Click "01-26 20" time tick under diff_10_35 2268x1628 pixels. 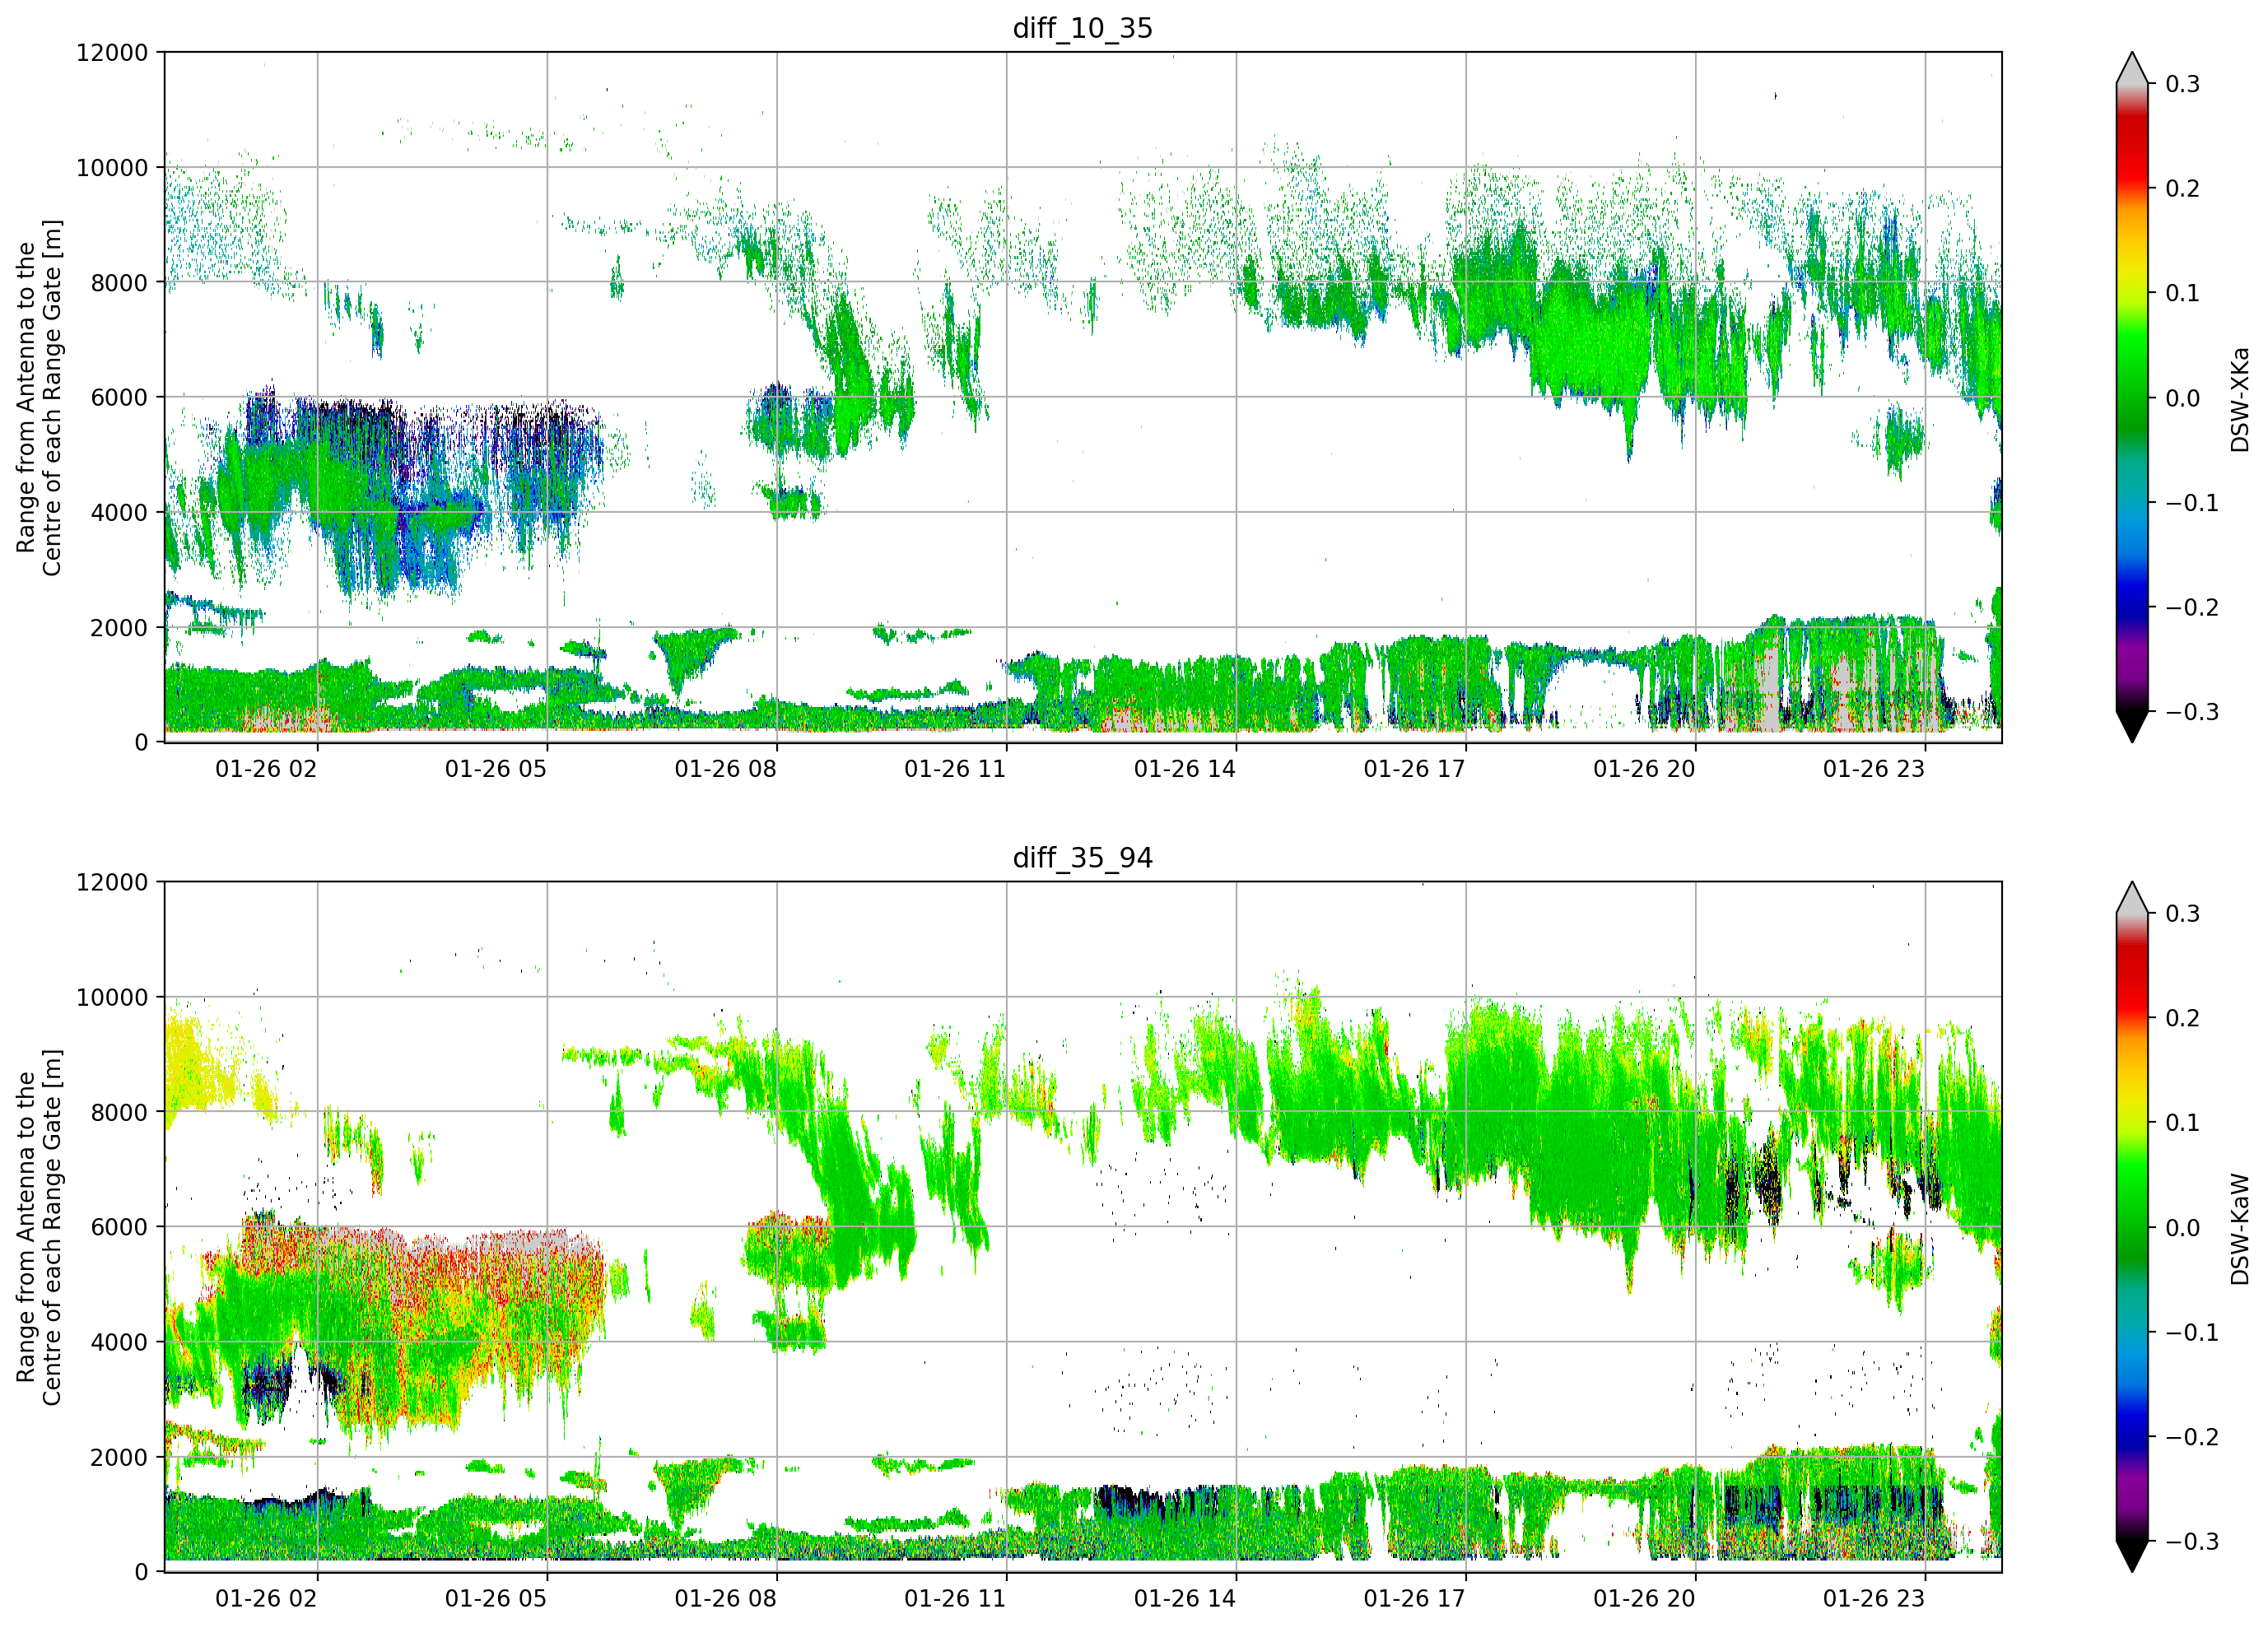coord(1644,769)
